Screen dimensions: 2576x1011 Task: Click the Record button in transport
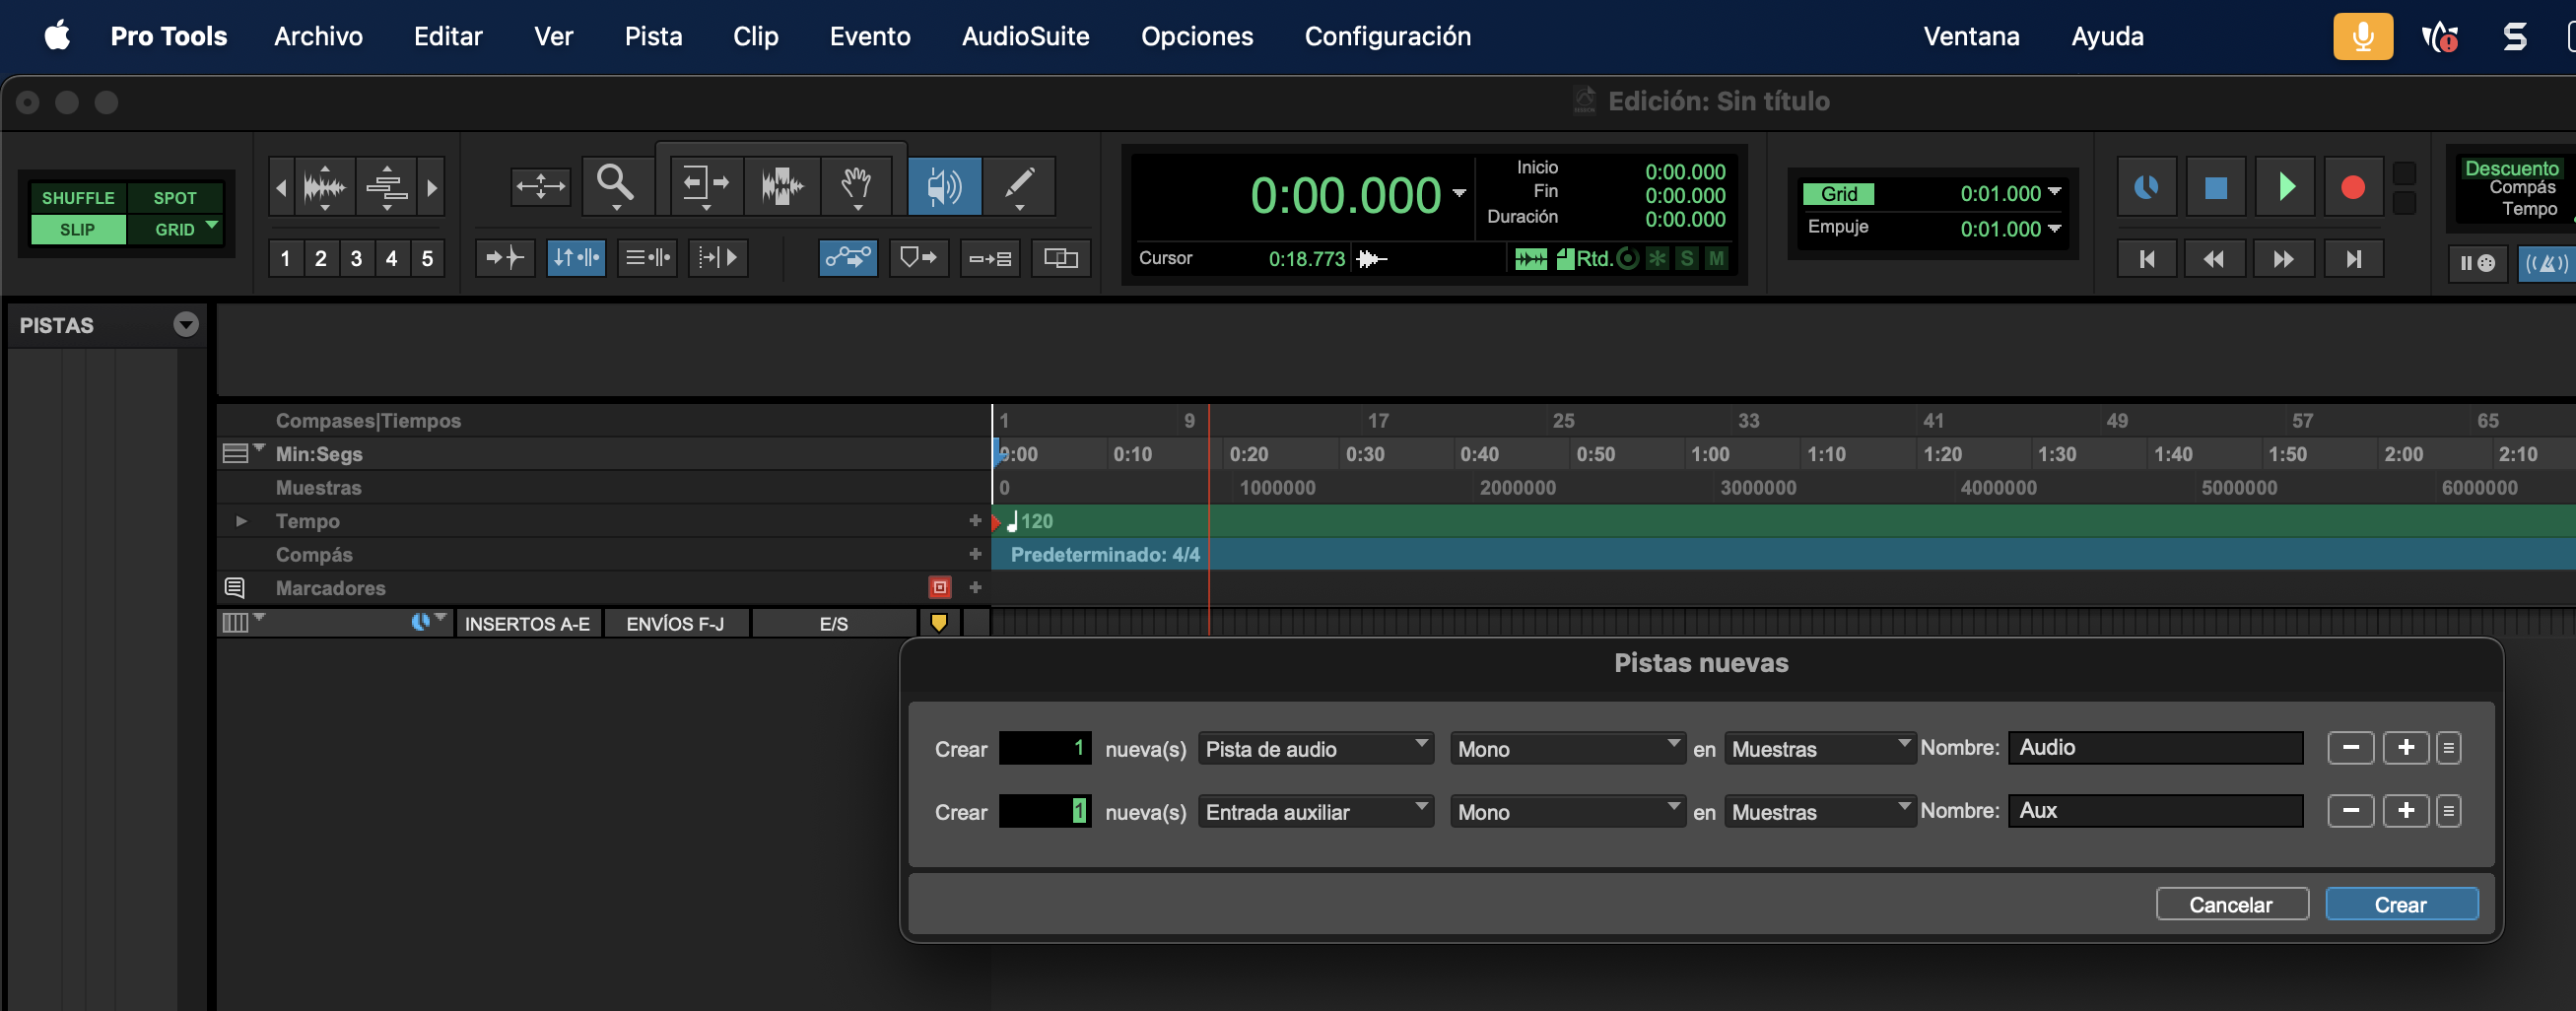coord(2352,187)
